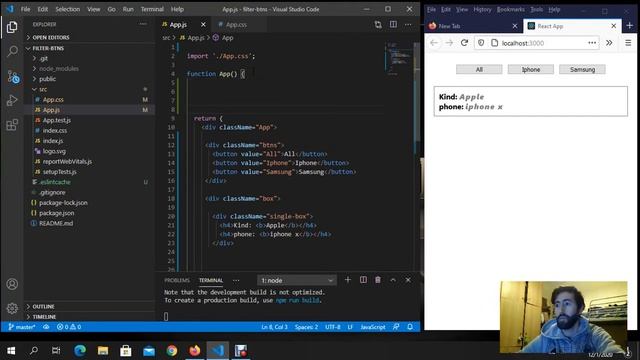Open Firefox hamburger menu
Viewport: 640px width, 360px height.
pyautogui.click(x=628, y=43)
